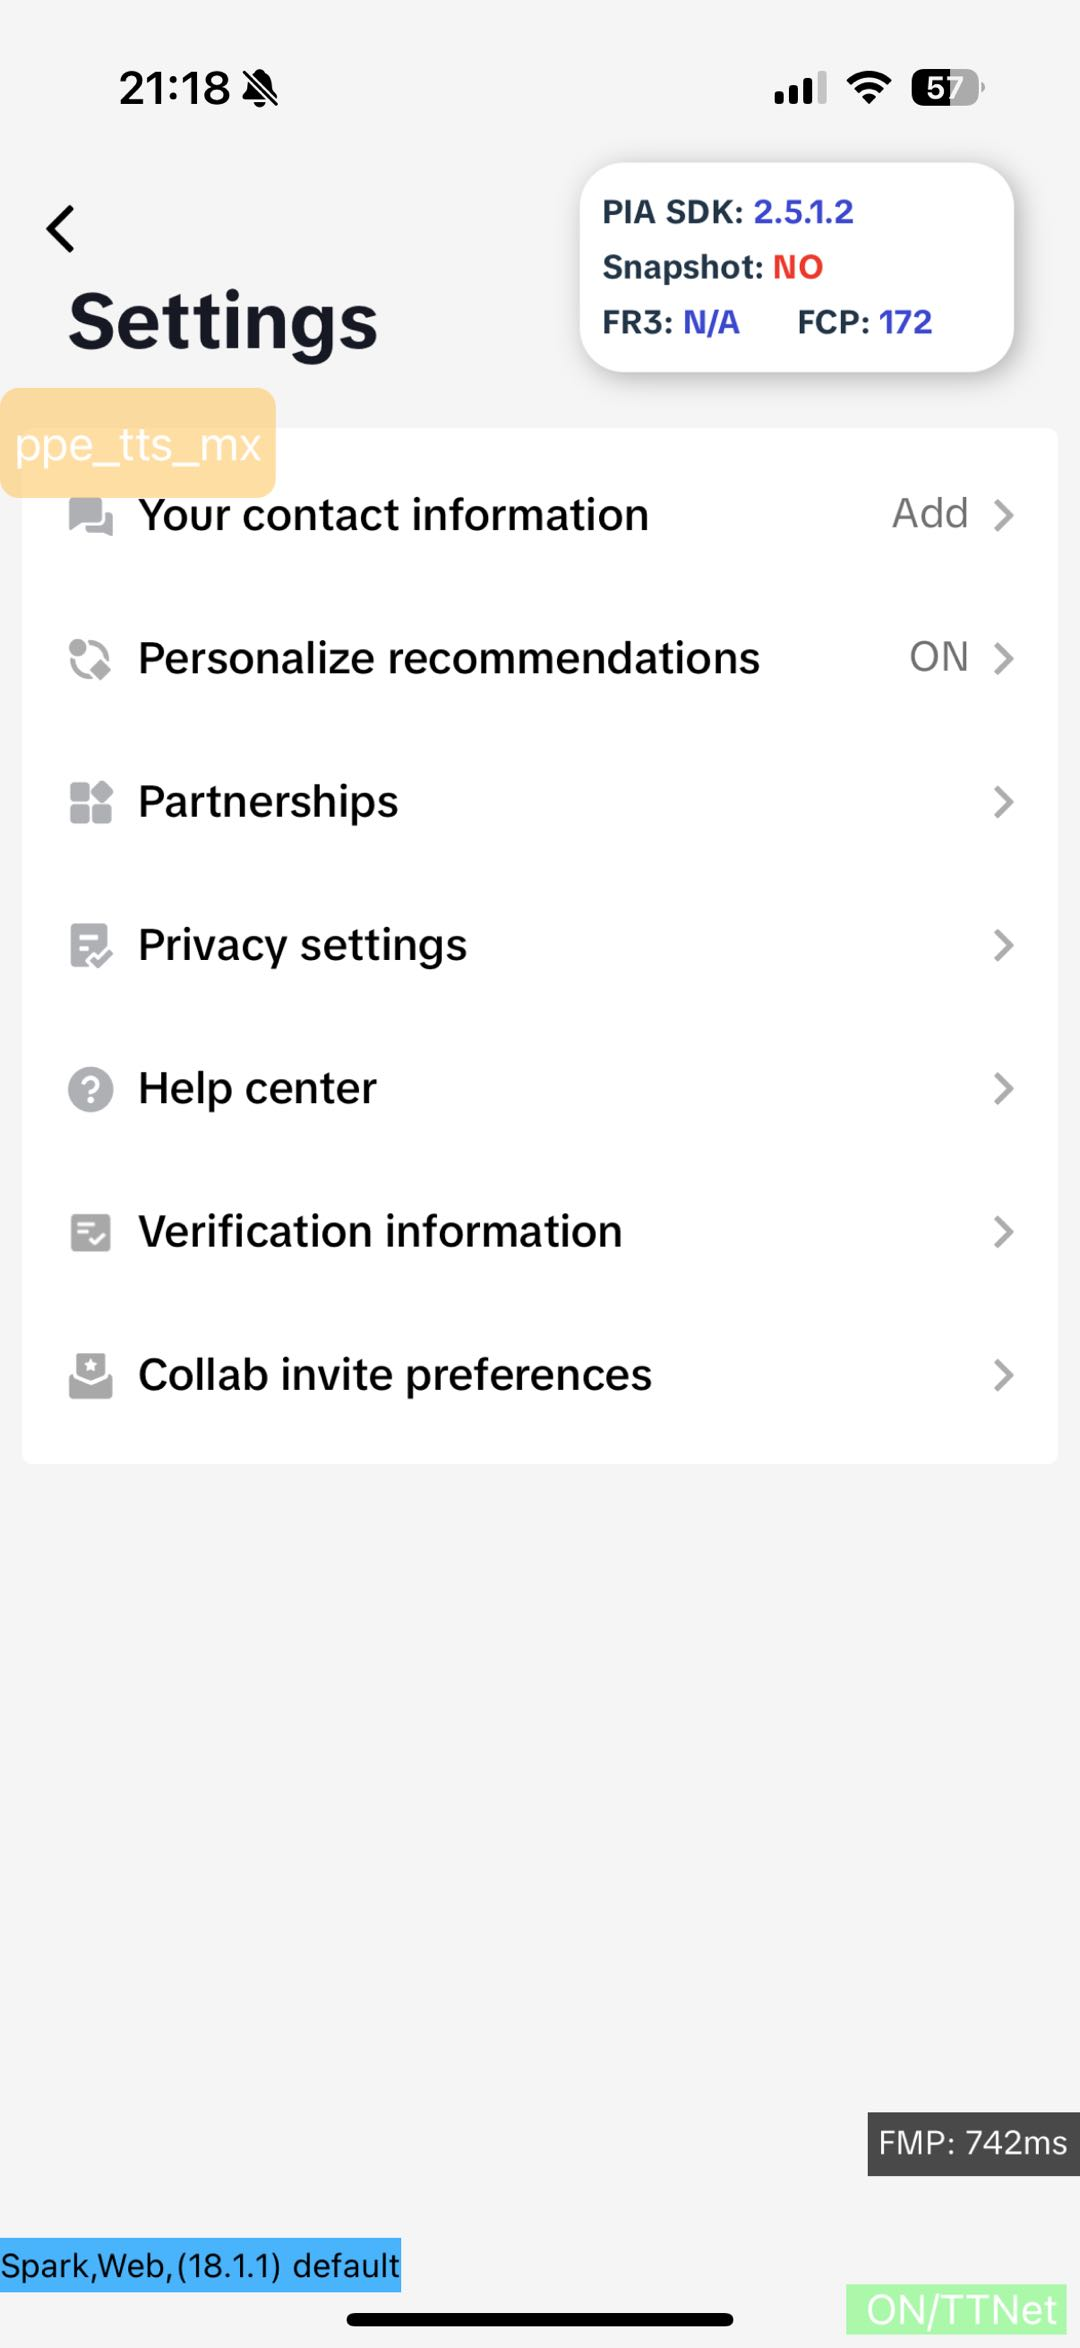Viewport: 1080px width, 2348px height.
Task: Click the Collab invite preferences icon
Action: (x=90, y=1375)
